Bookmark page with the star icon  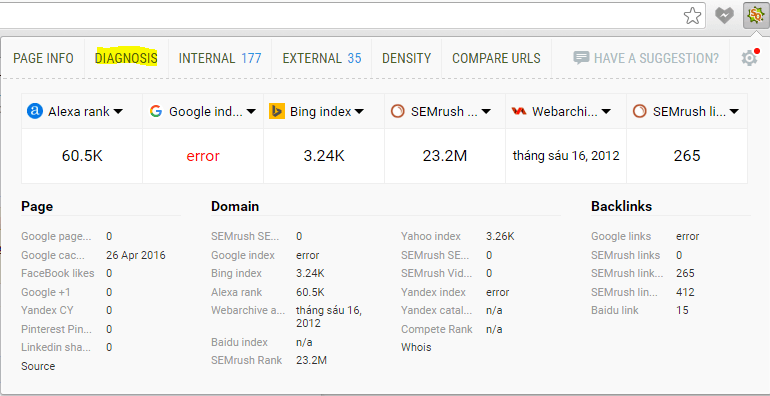pyautogui.click(x=692, y=16)
